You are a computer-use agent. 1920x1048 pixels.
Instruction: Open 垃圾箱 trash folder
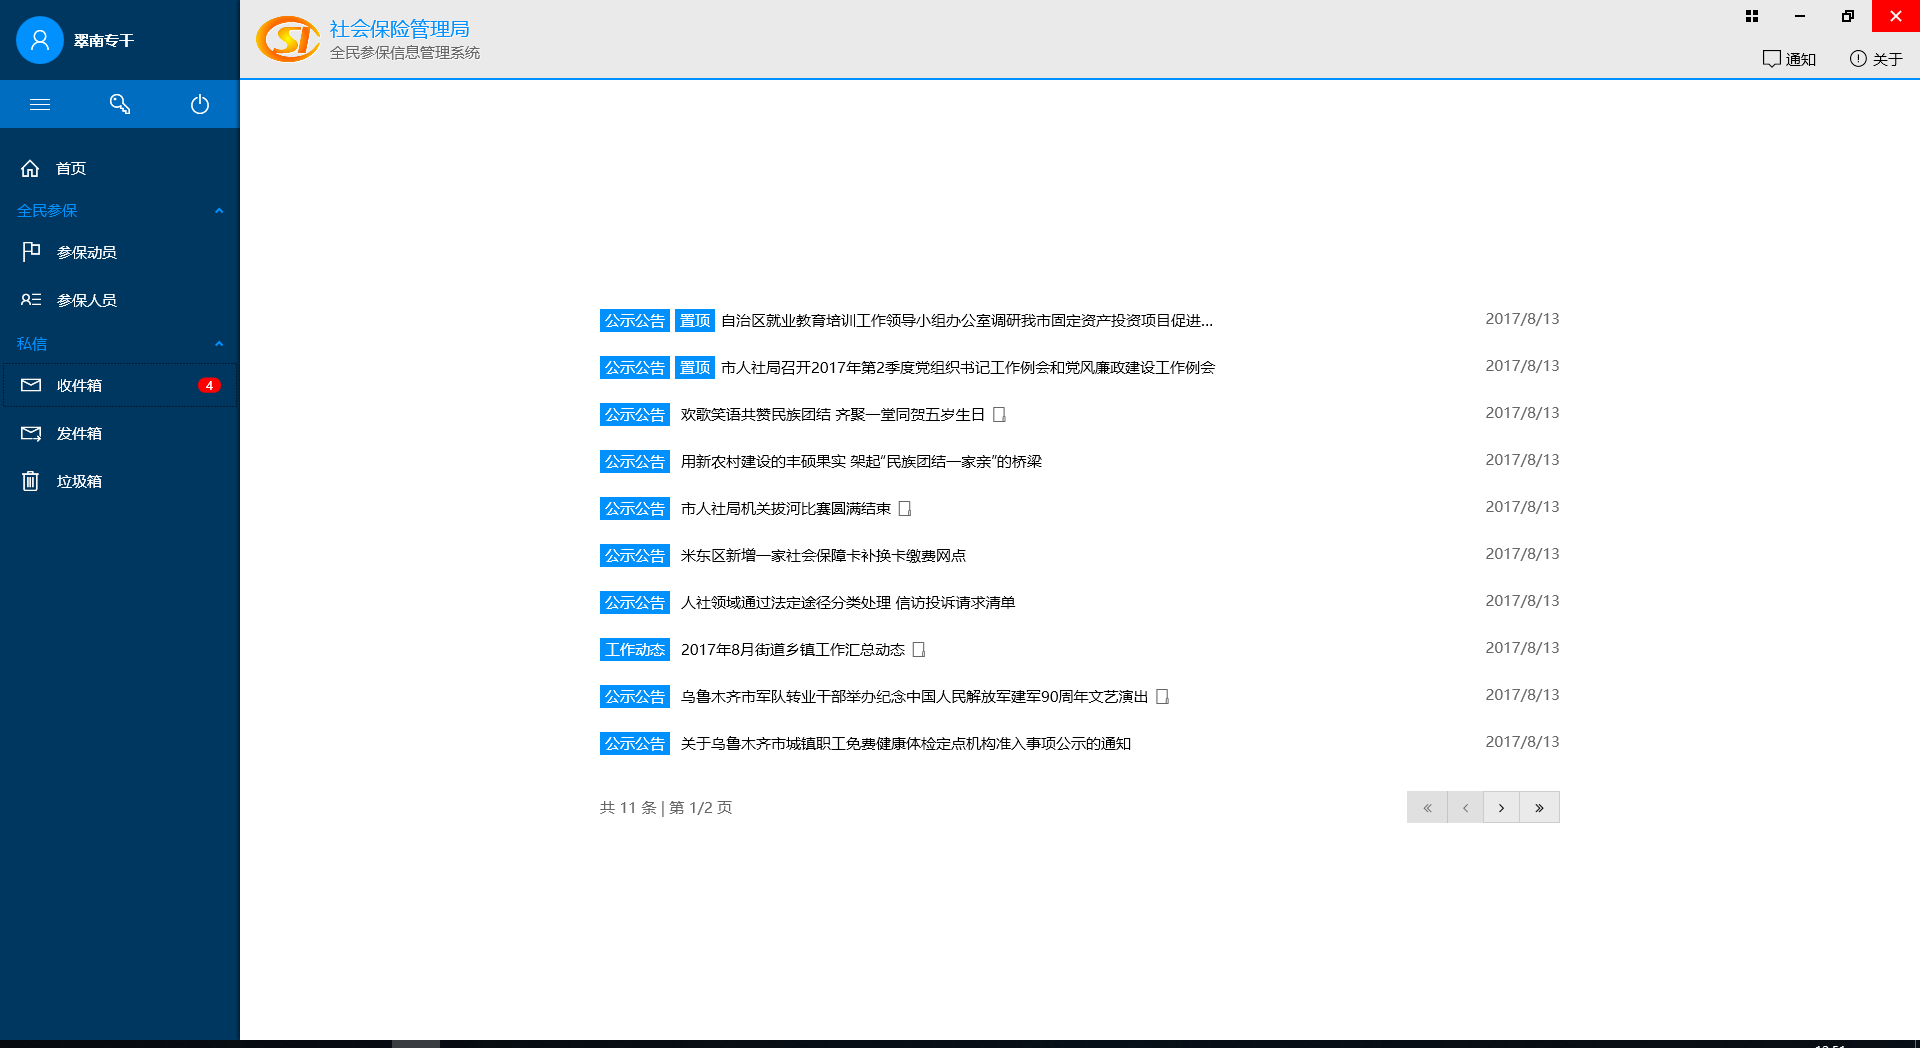point(80,481)
